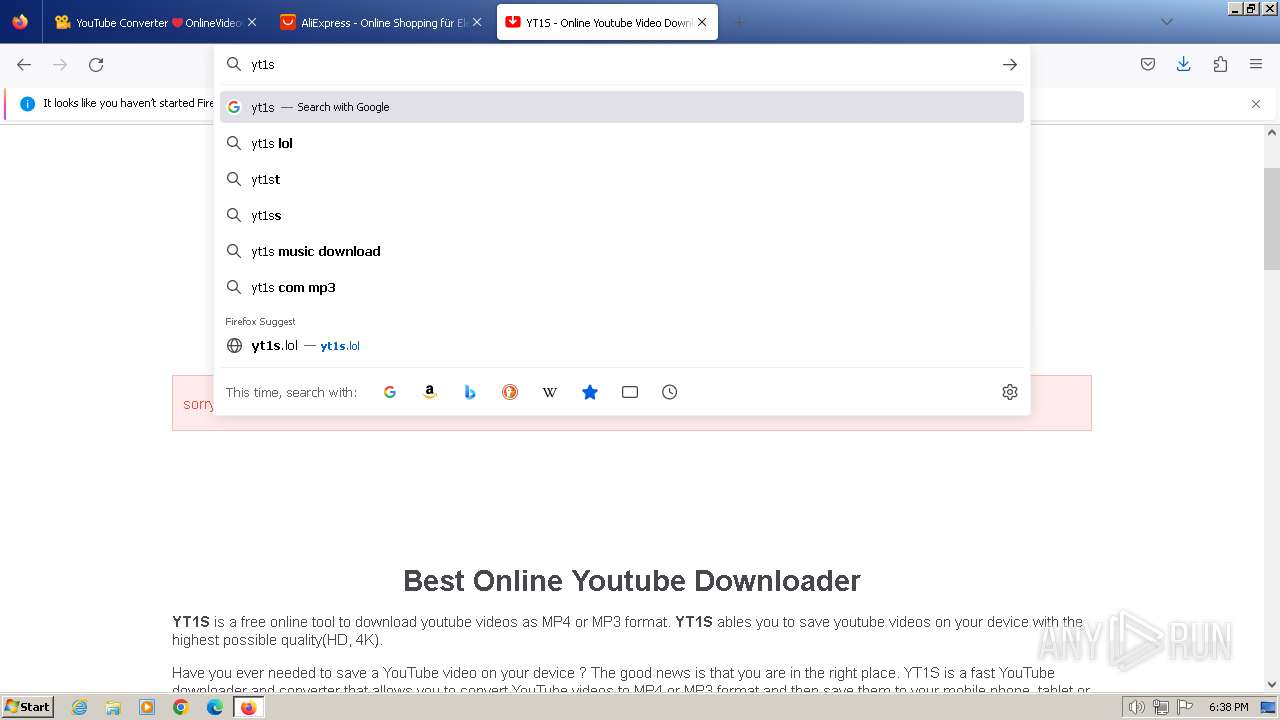The width and height of the screenshot is (1280, 720).
Task: Choose the 'yt1s lol' suggestion
Action: click(x=622, y=143)
